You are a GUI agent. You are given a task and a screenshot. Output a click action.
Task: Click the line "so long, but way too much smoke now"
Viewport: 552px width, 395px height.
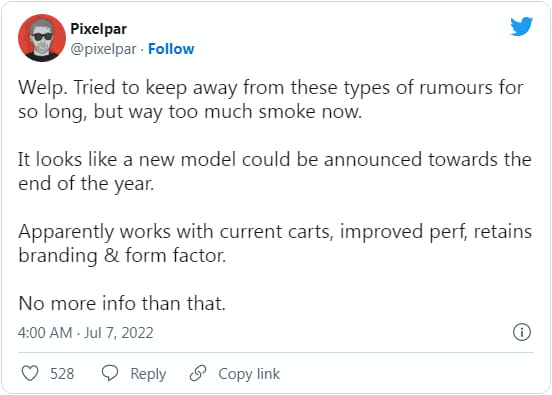[x=190, y=112]
